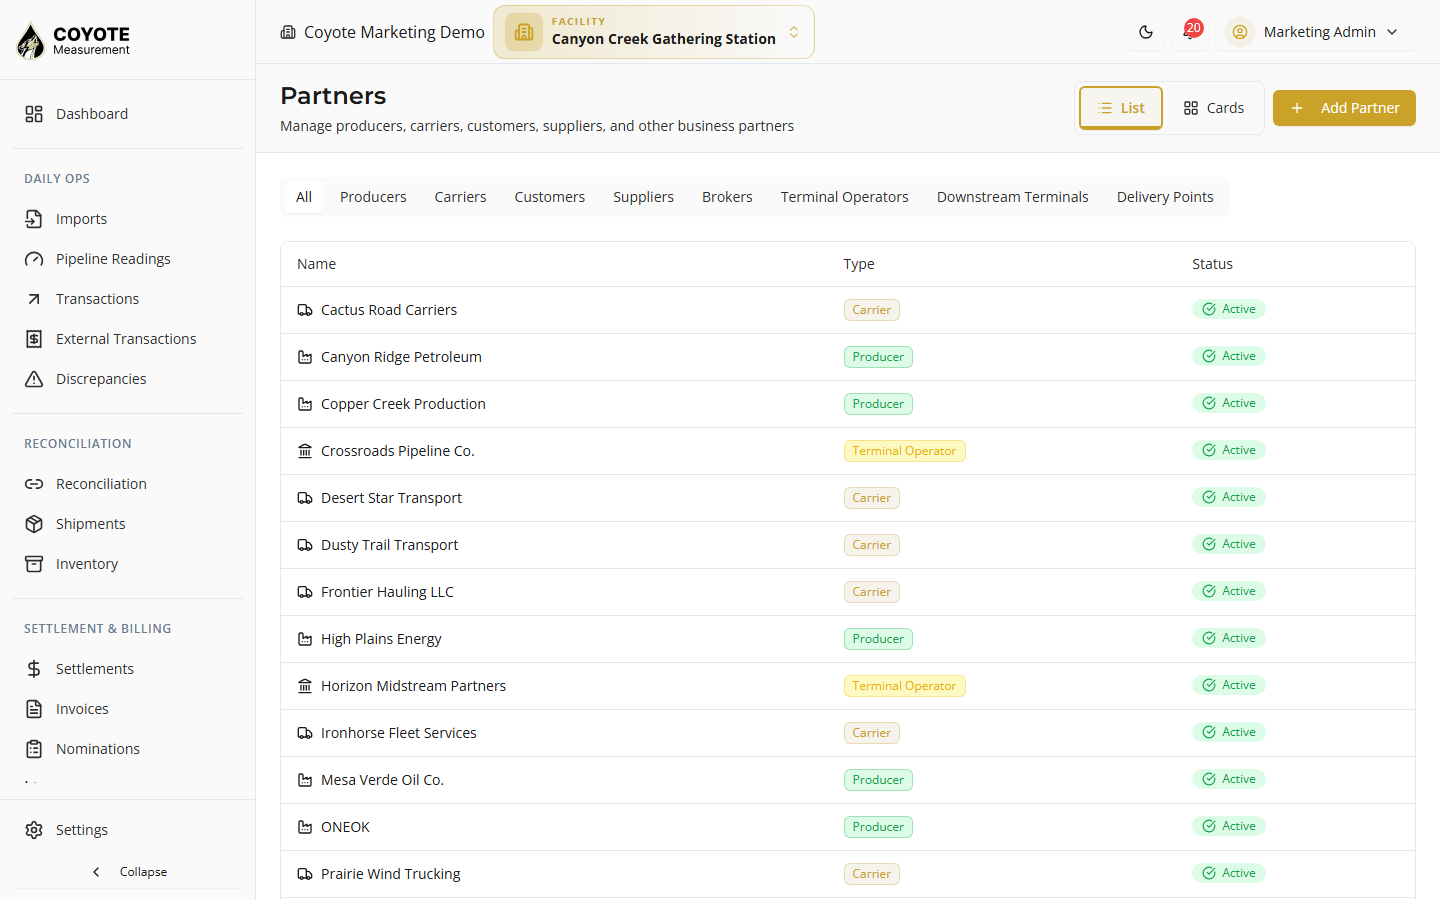
Task: Click bank icon beside Crossroads Pipeline Co.
Action: (x=305, y=451)
